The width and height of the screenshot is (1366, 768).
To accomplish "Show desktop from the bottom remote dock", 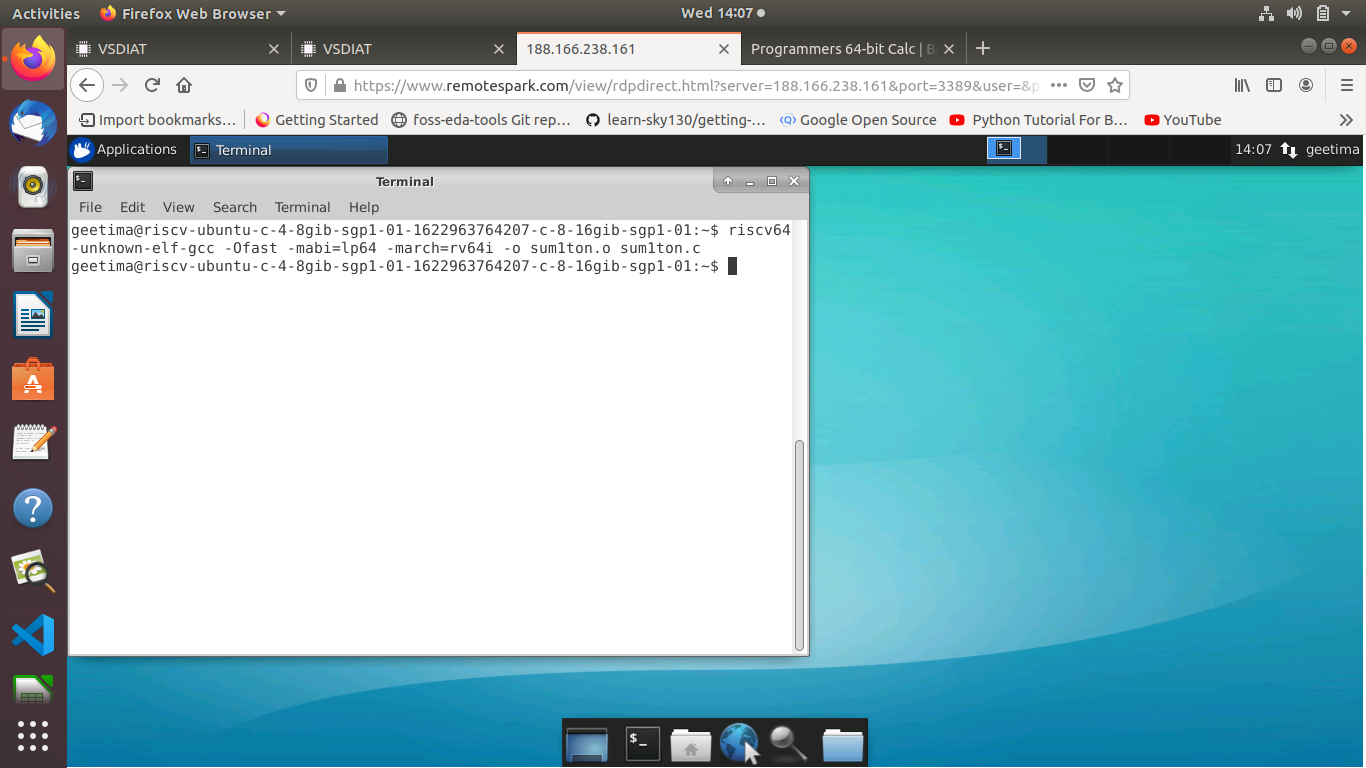I will (587, 743).
